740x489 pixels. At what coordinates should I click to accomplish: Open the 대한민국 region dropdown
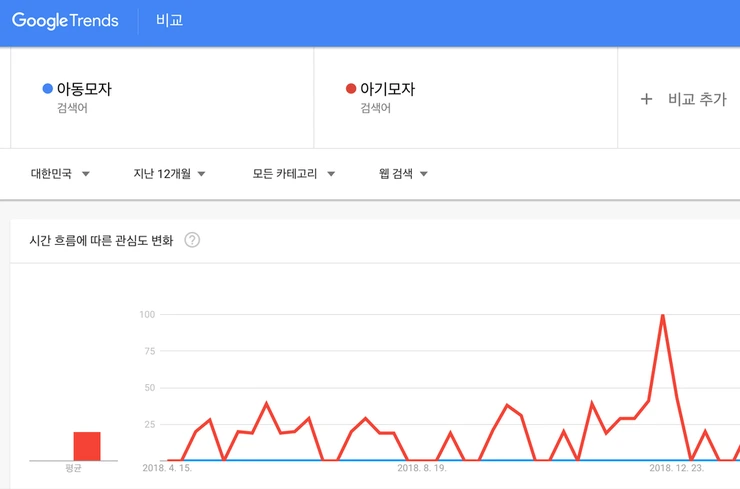click(60, 174)
